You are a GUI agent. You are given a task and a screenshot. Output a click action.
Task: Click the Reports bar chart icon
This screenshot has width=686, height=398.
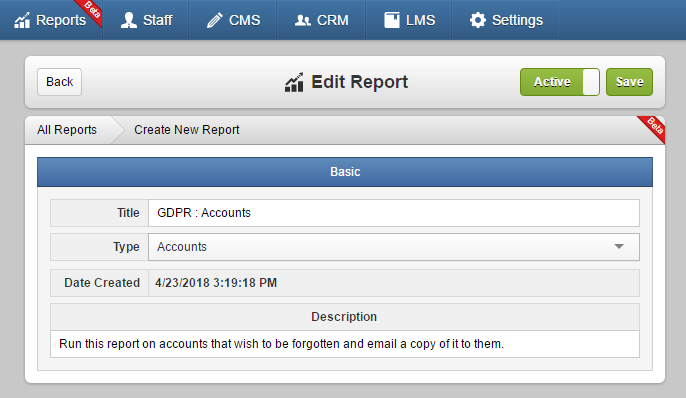tap(22, 20)
